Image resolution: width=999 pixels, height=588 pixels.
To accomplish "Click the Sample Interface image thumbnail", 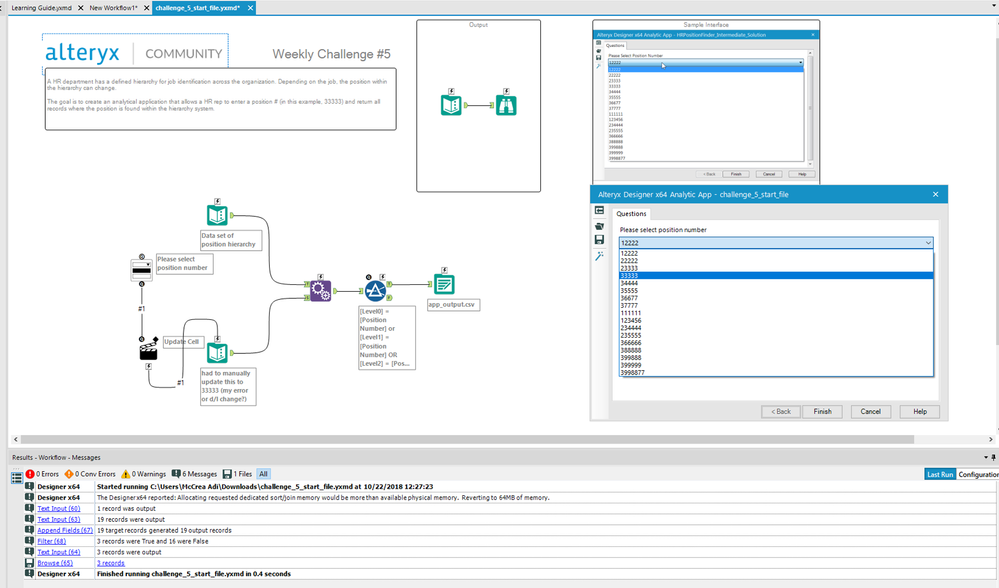I will pyautogui.click(x=706, y=107).
